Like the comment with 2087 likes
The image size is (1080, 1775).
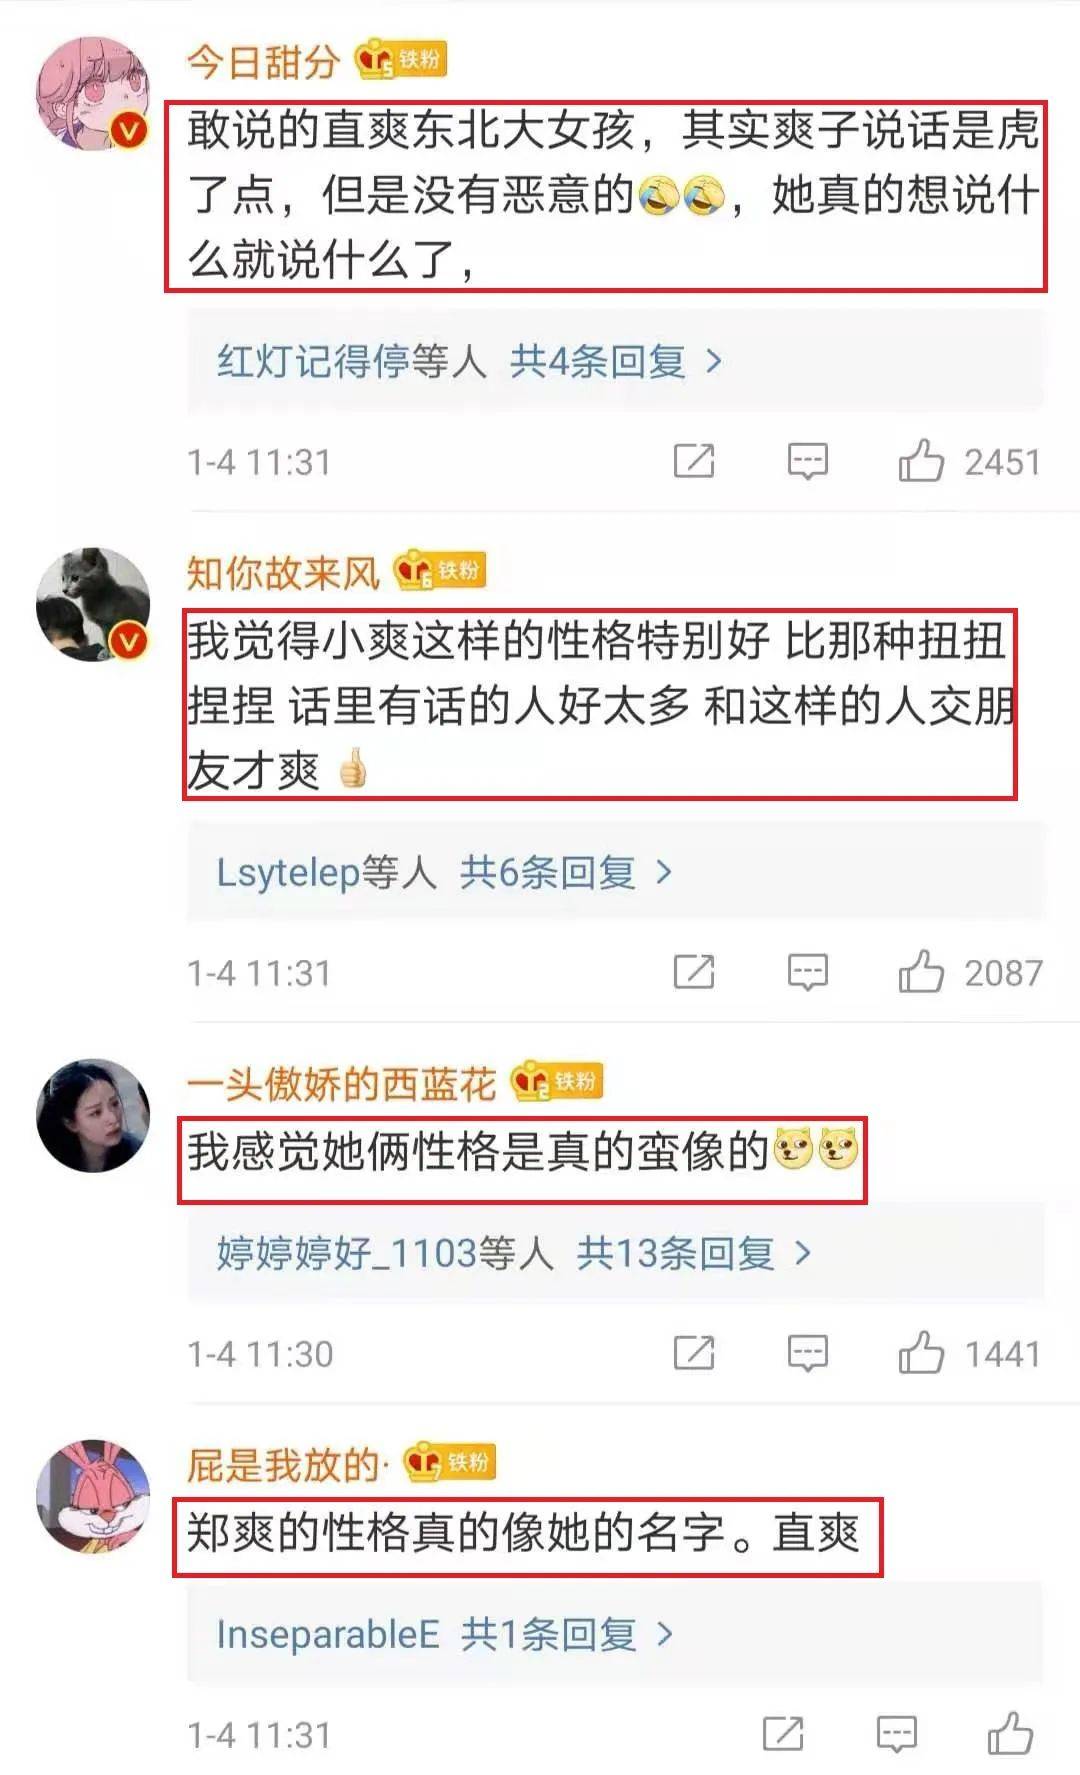point(921,972)
